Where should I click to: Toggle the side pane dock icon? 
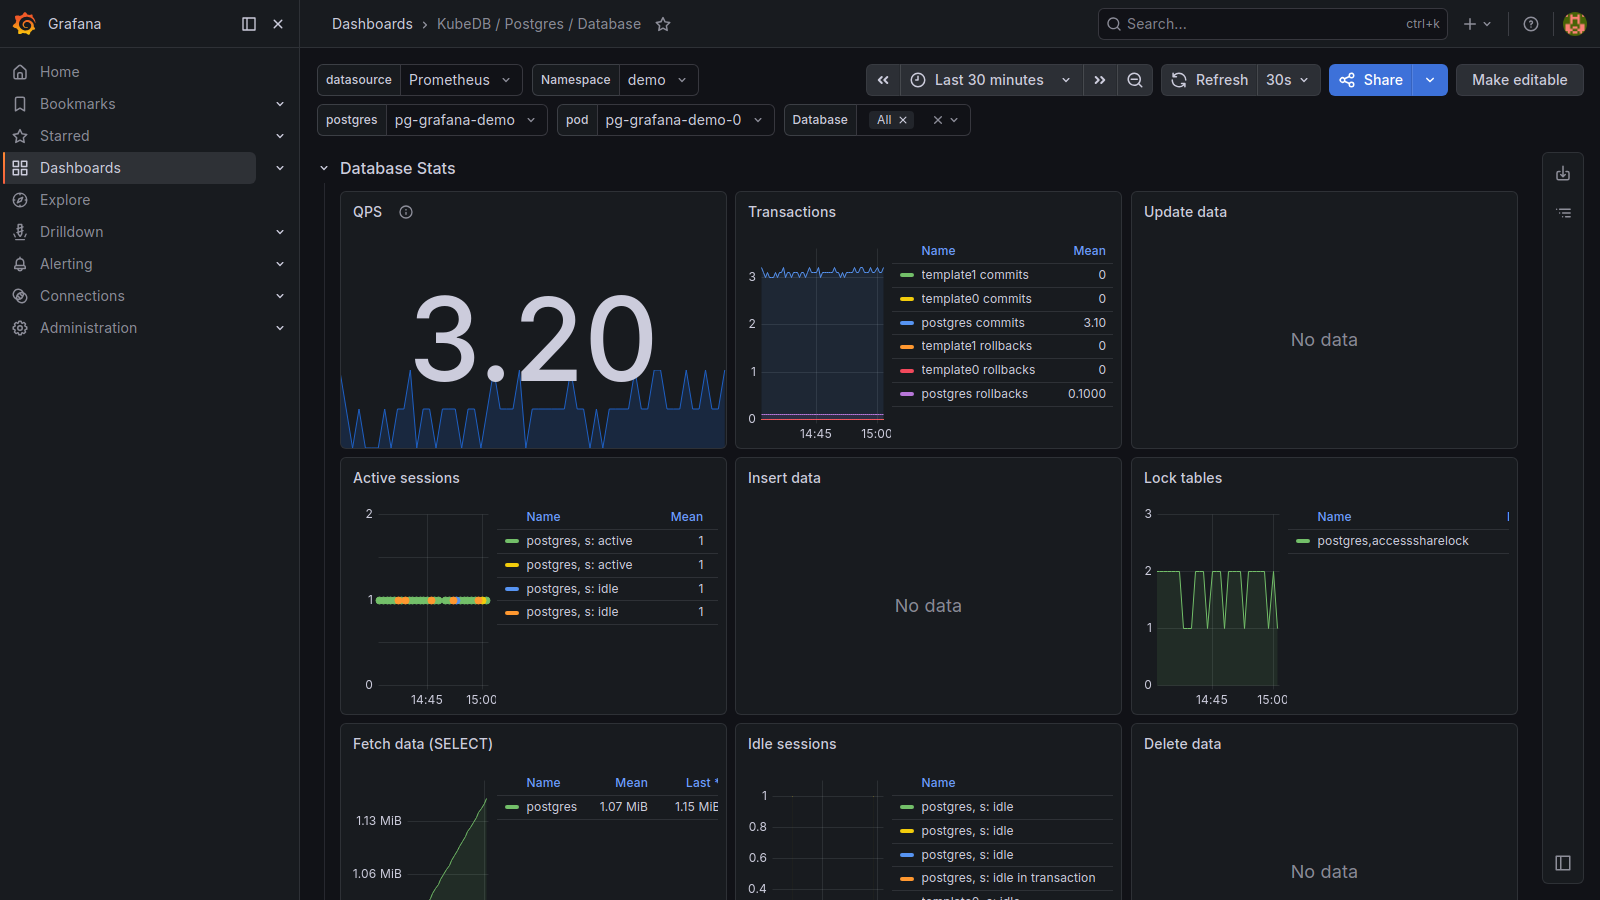pos(1563,863)
